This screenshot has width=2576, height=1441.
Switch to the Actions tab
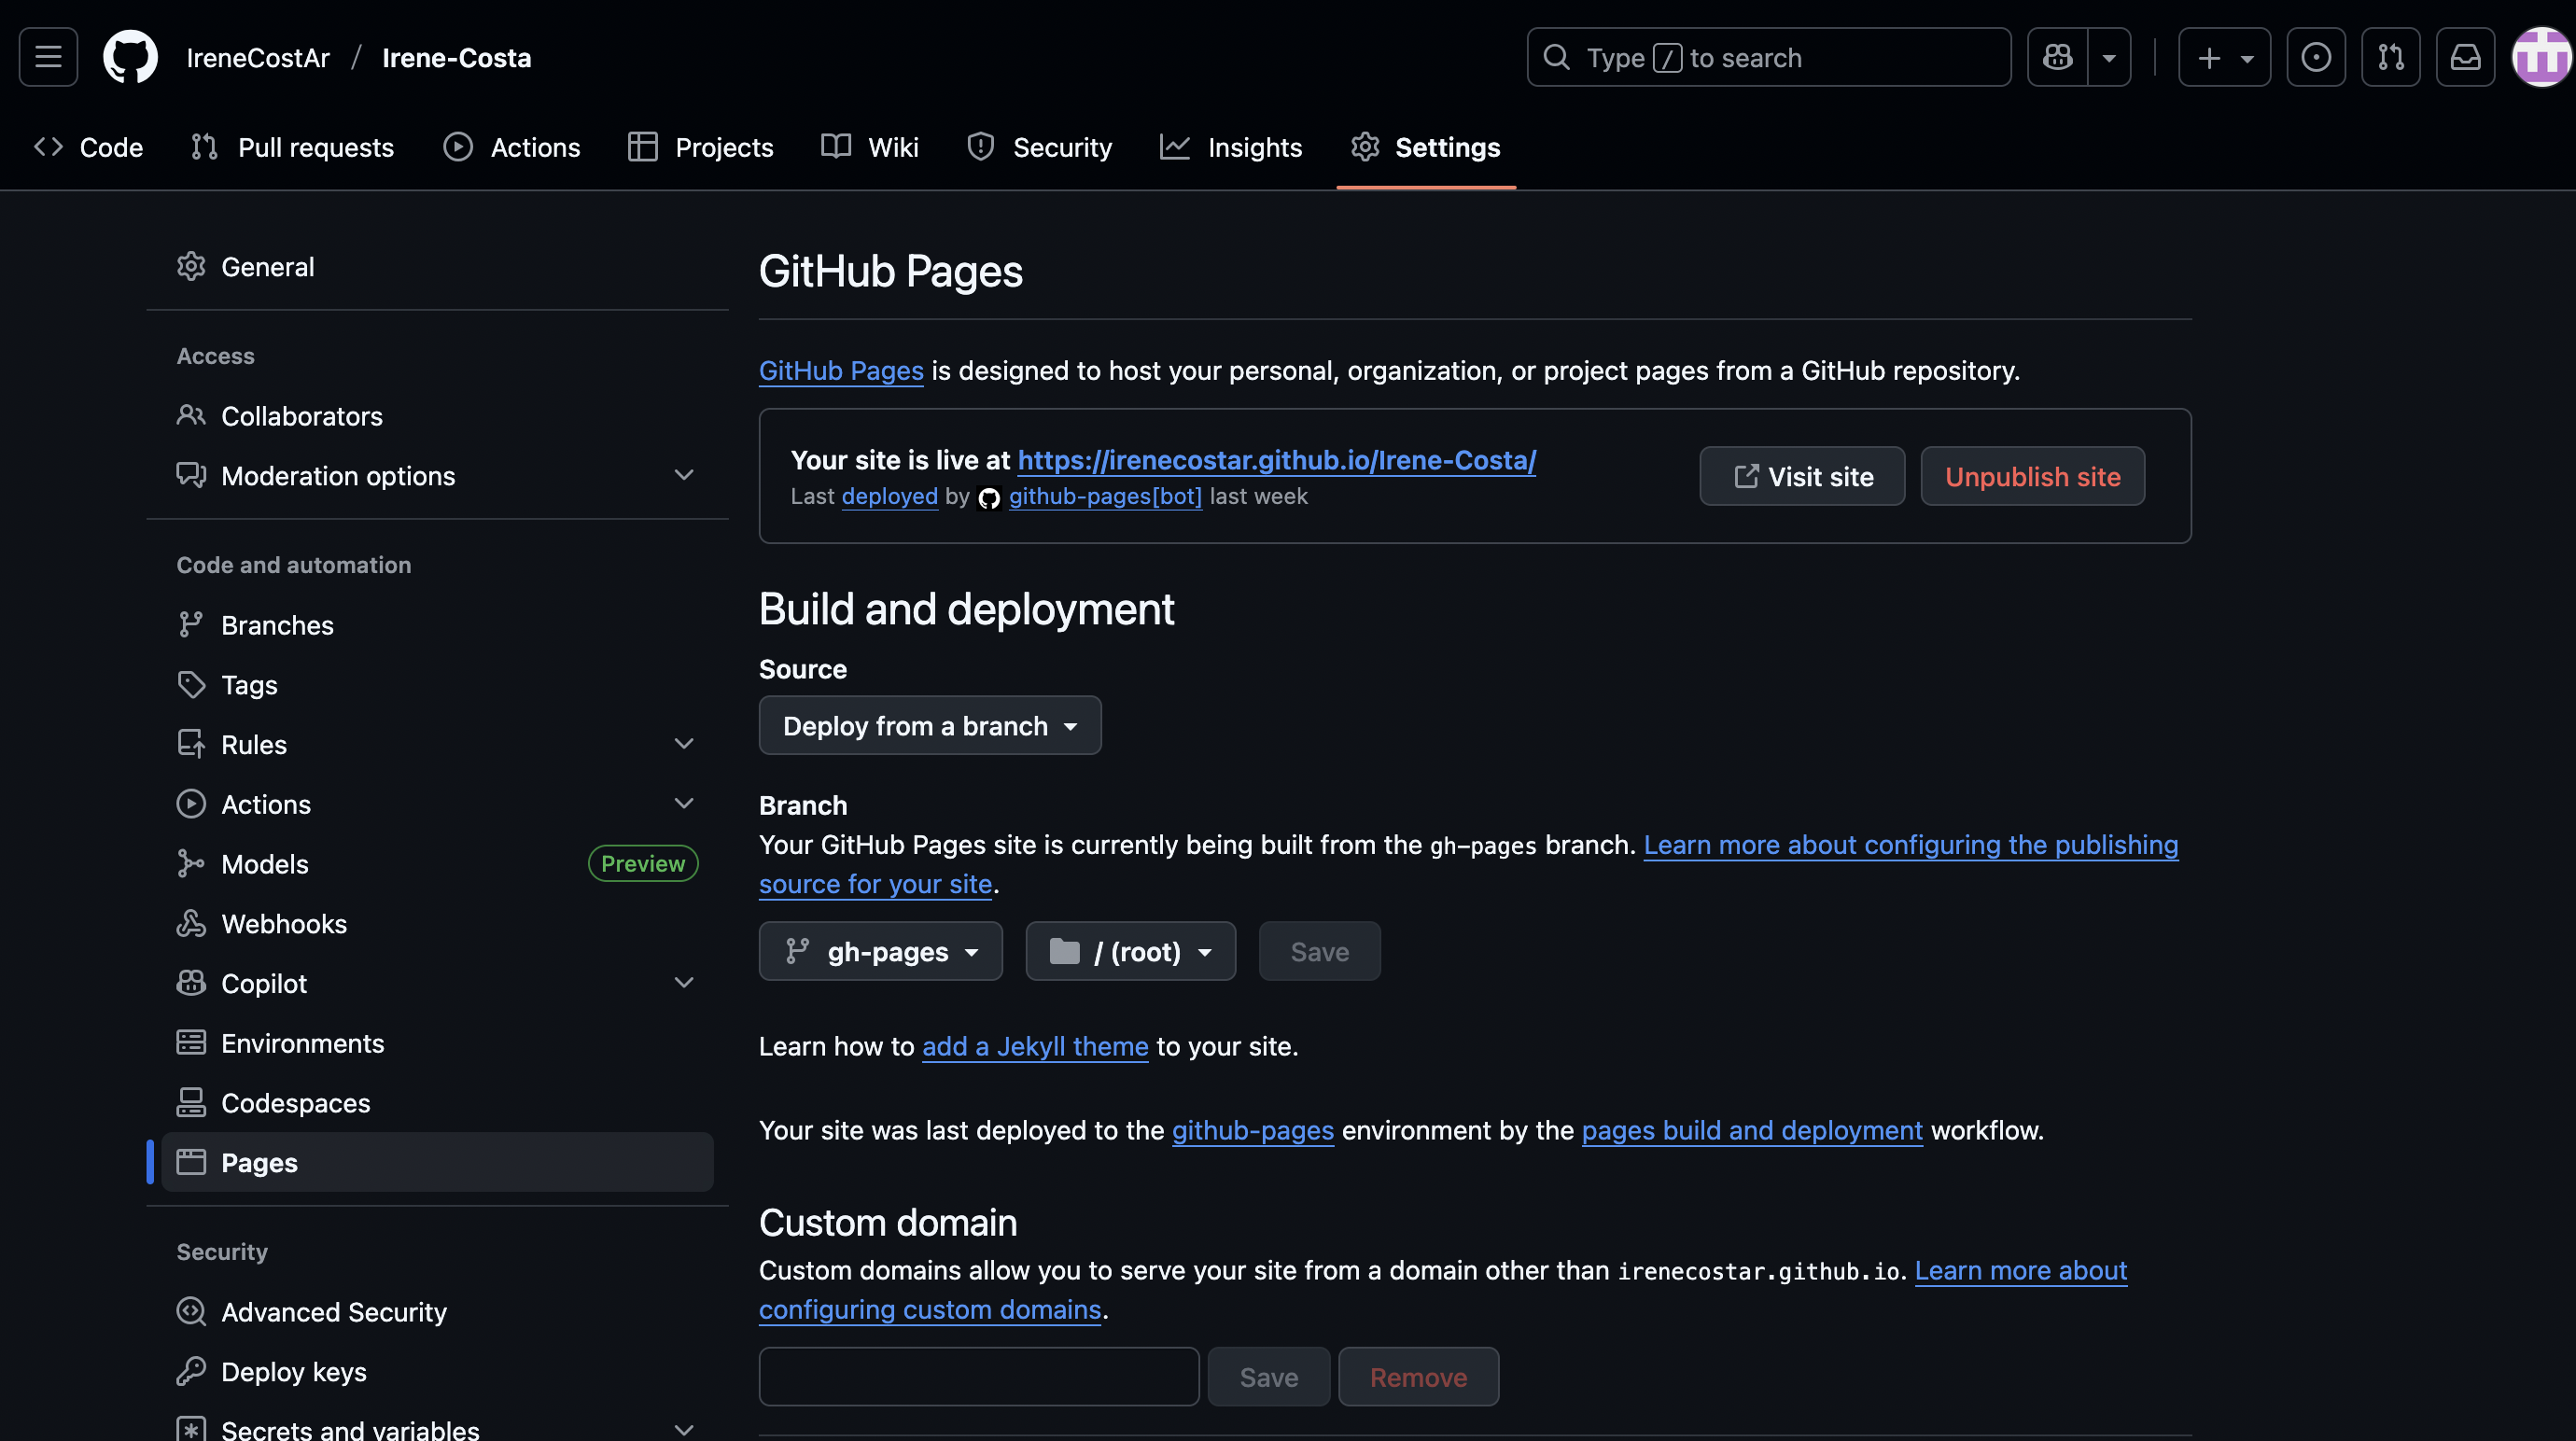pyautogui.click(x=512, y=147)
